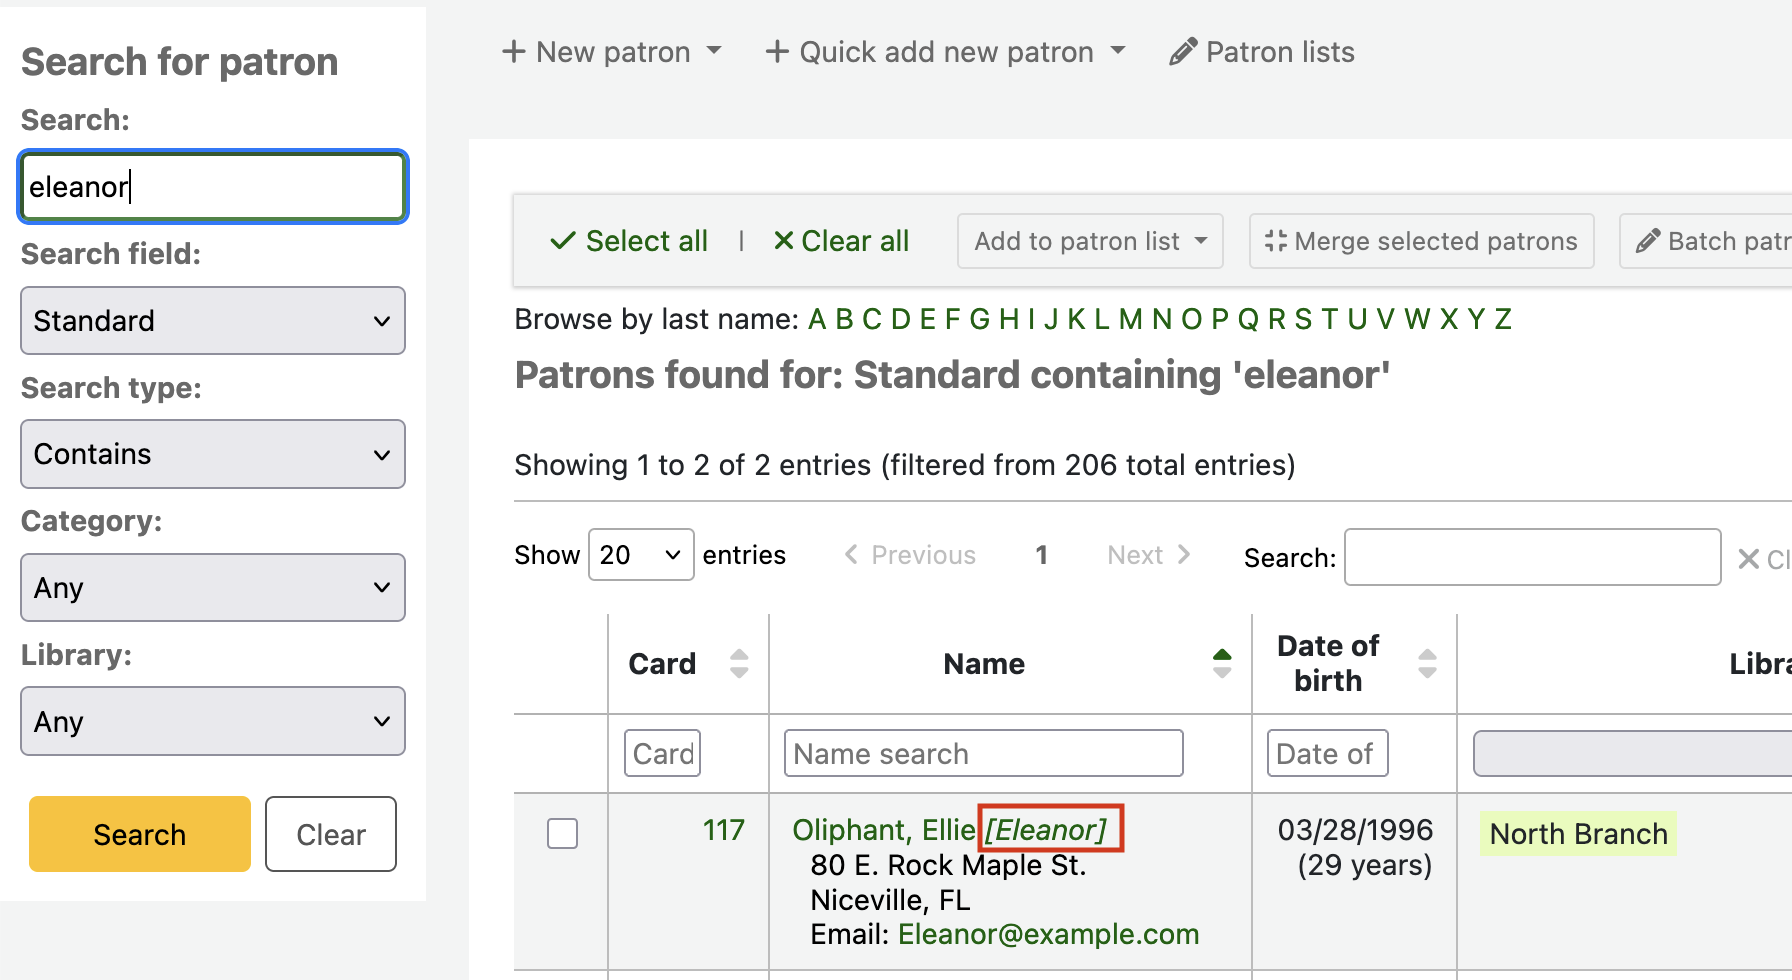This screenshot has width=1792, height=980.
Task: Open the Search type dropdown showing Contains
Action: pyautogui.click(x=213, y=454)
